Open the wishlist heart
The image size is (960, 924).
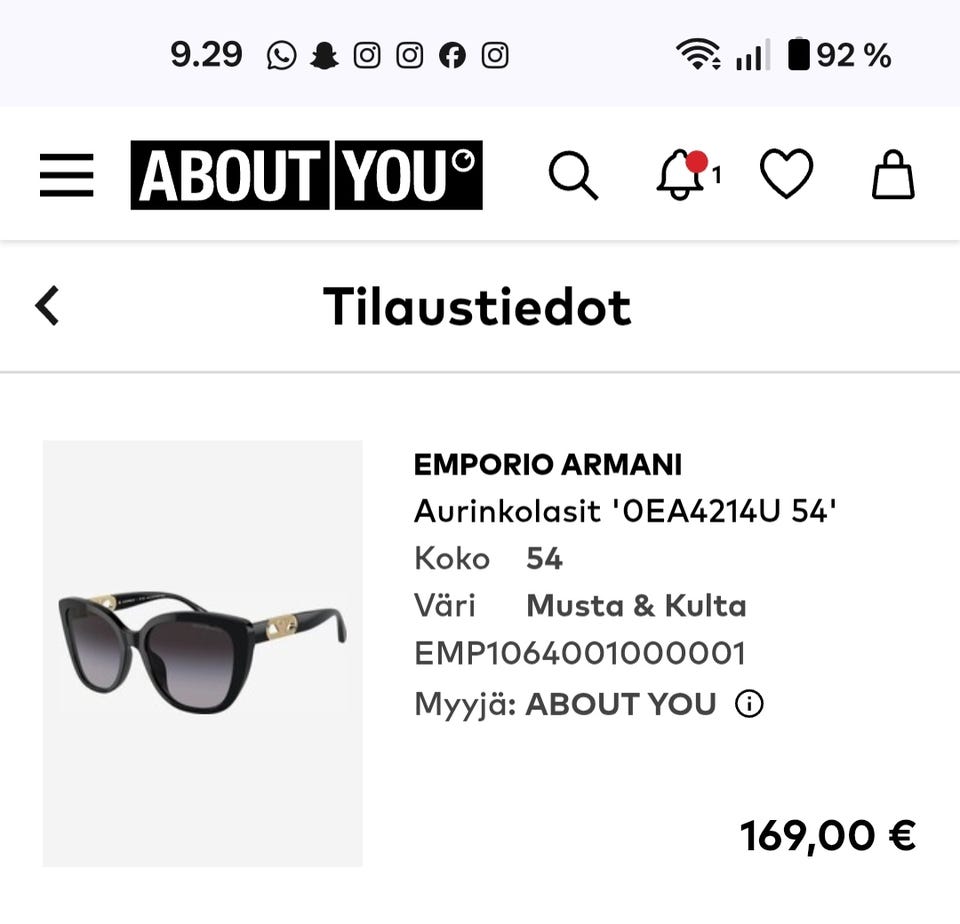click(x=786, y=175)
